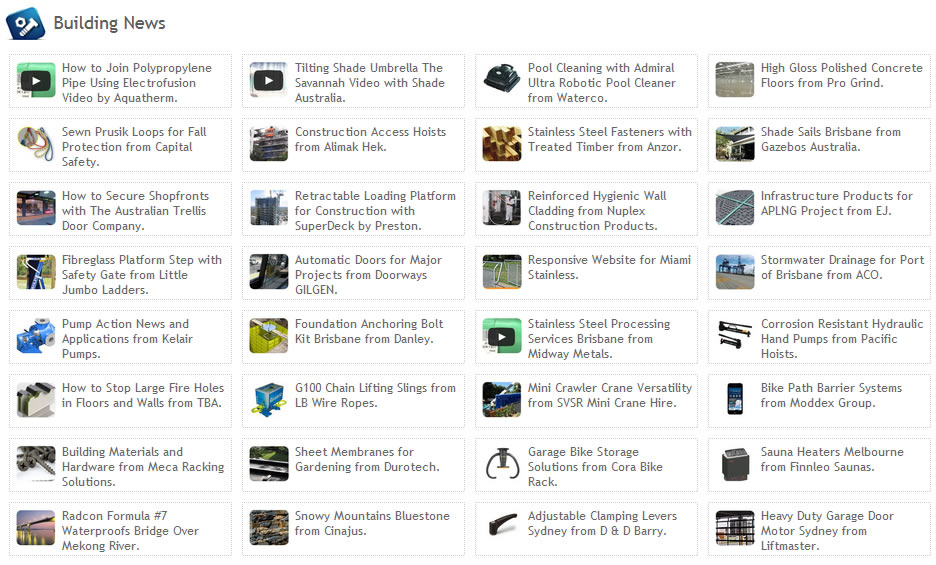Open the Polished Concrete Floors thumbnail image
The image size is (936, 565).
point(735,80)
